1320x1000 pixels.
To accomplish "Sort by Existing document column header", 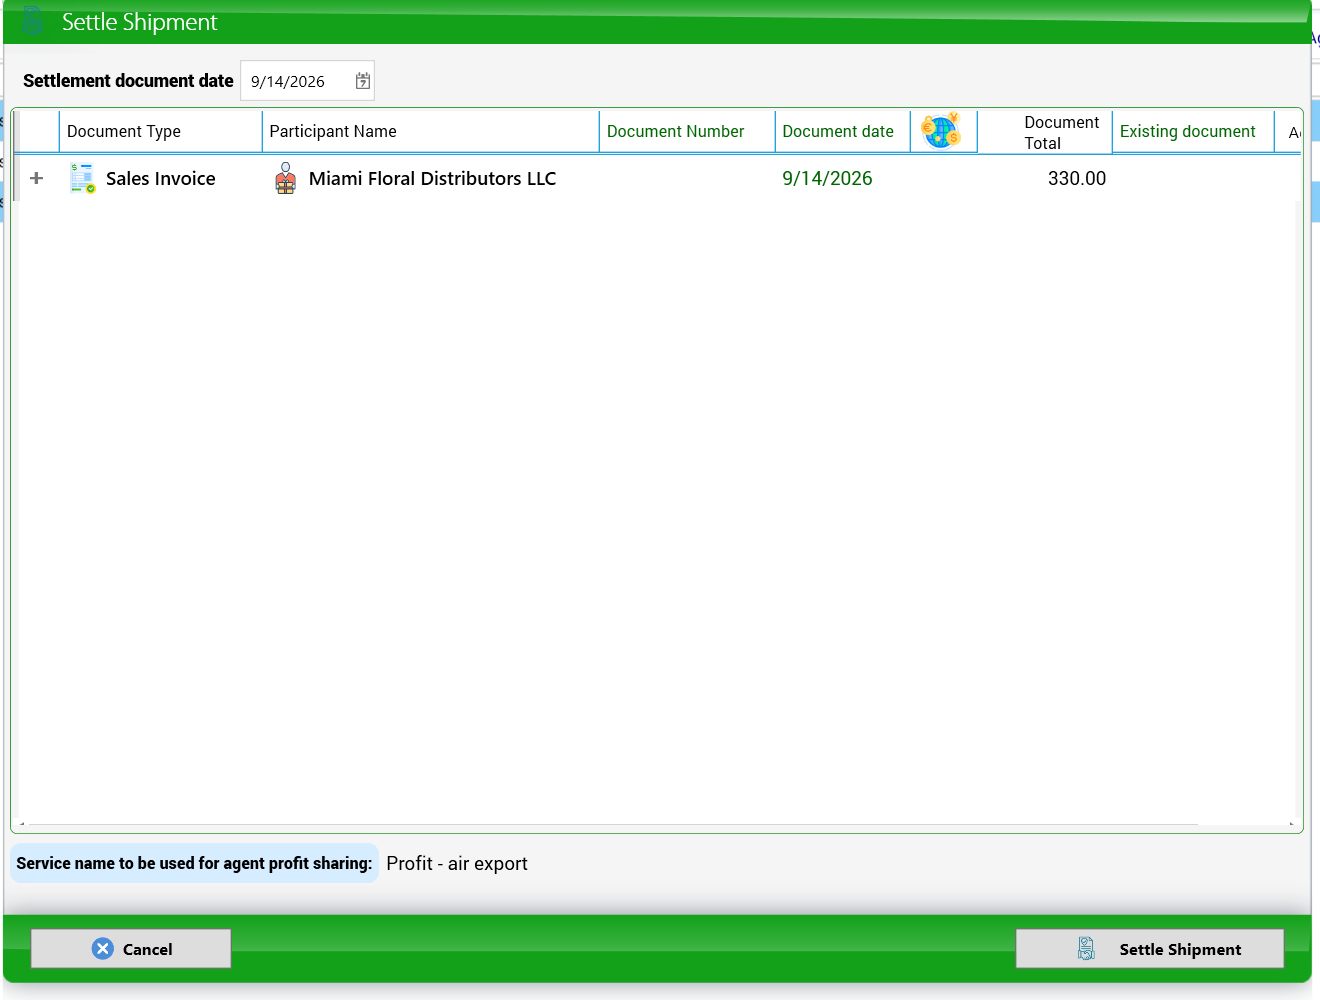I will [x=1193, y=131].
